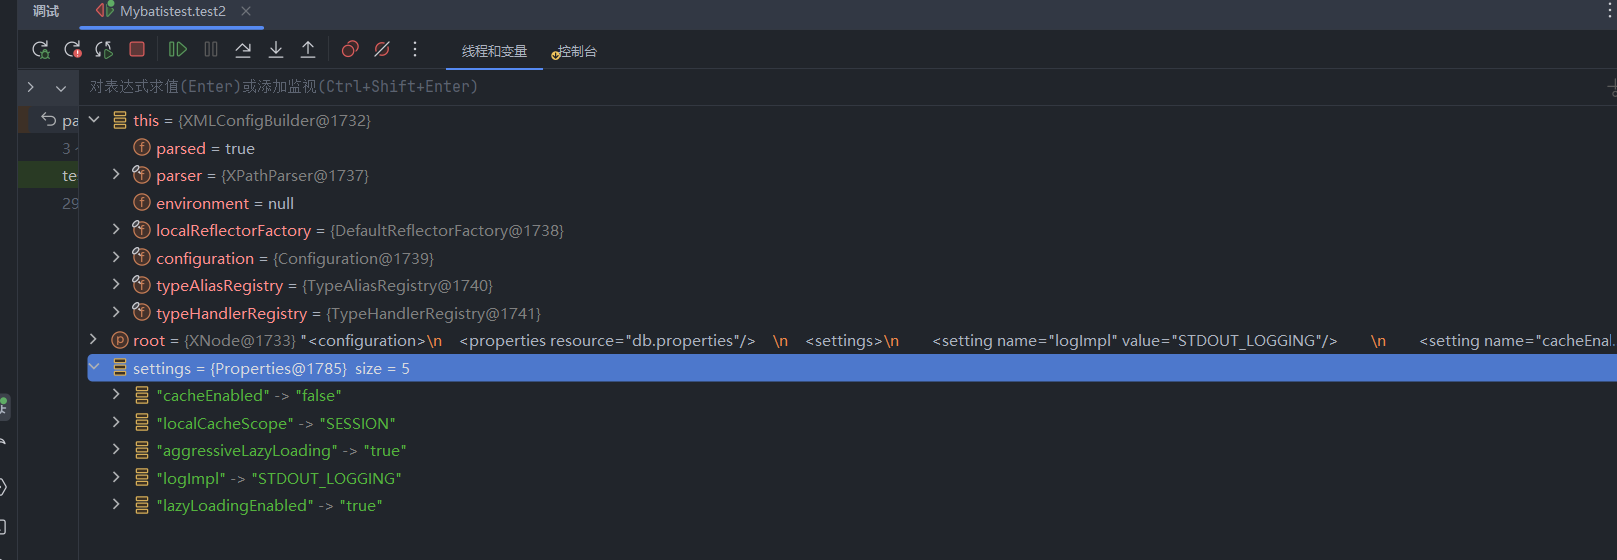Click the highlighted 'te' frame row
This screenshot has height=560, width=1617.
tap(48, 175)
